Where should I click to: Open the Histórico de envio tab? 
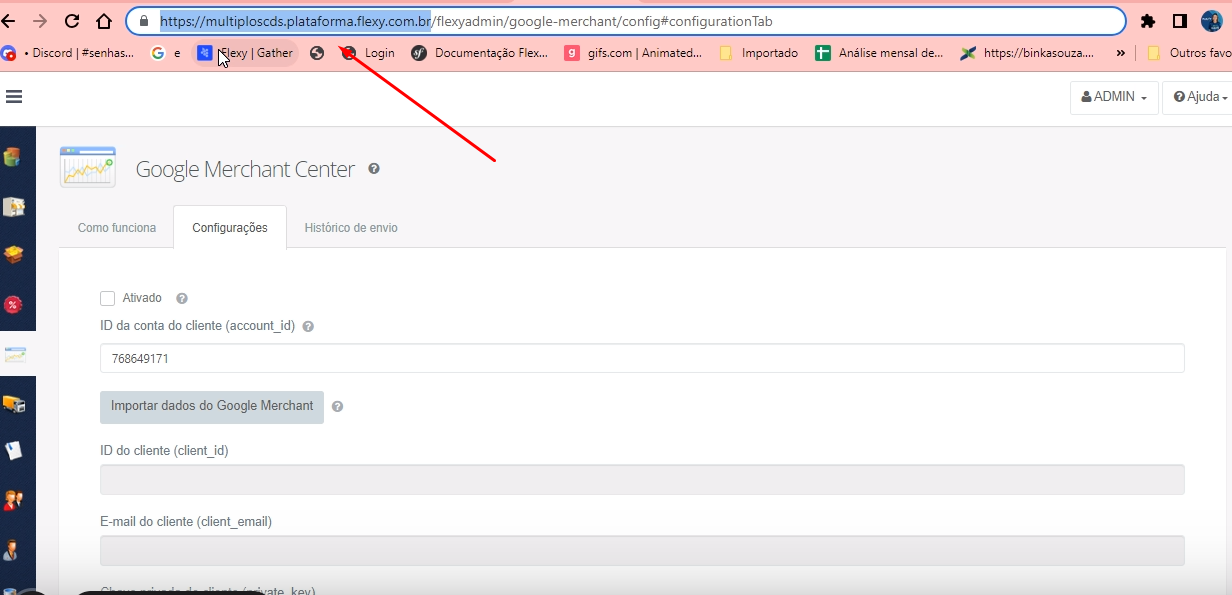tap(351, 228)
